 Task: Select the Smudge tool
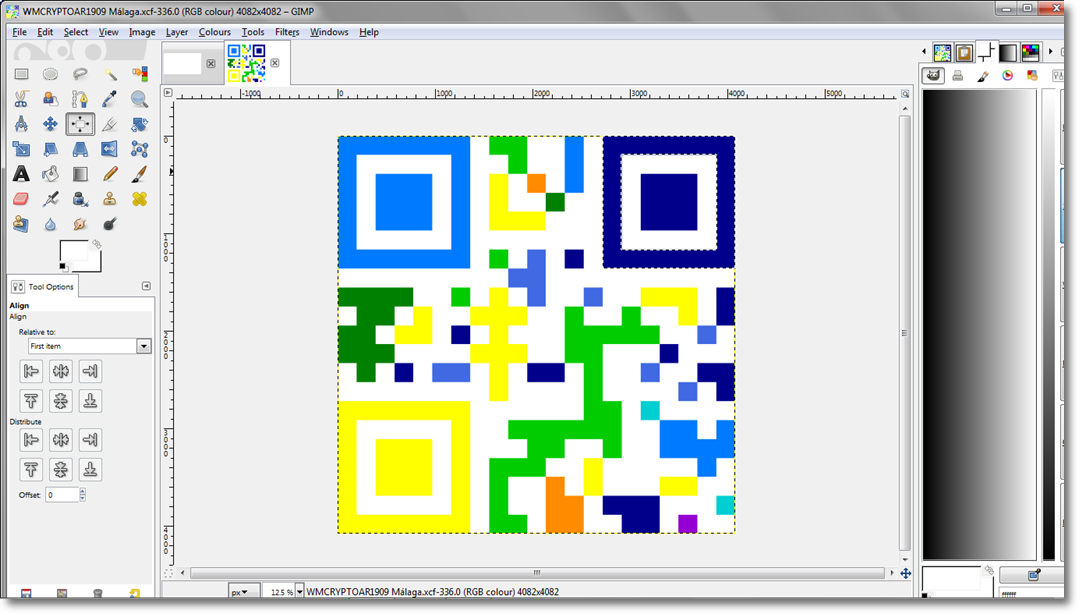coord(80,224)
